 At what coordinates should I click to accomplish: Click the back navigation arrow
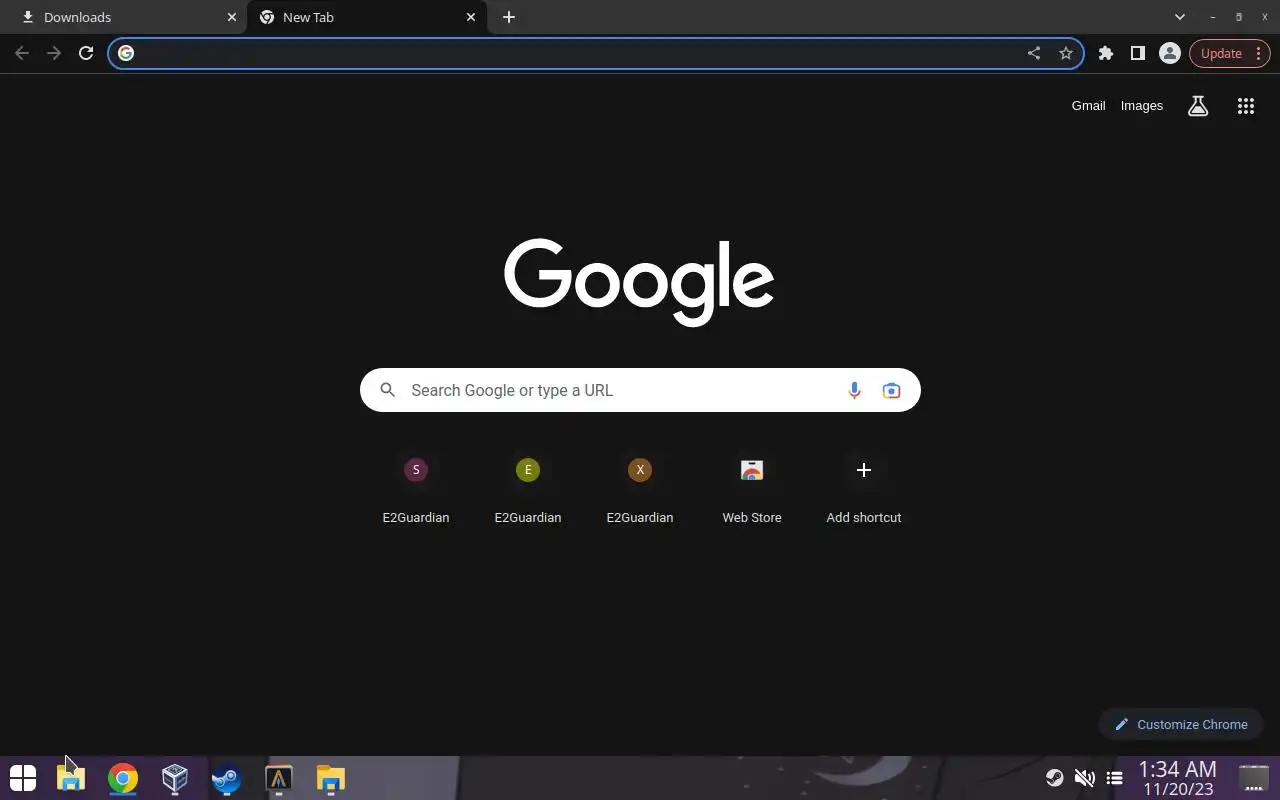[22, 53]
